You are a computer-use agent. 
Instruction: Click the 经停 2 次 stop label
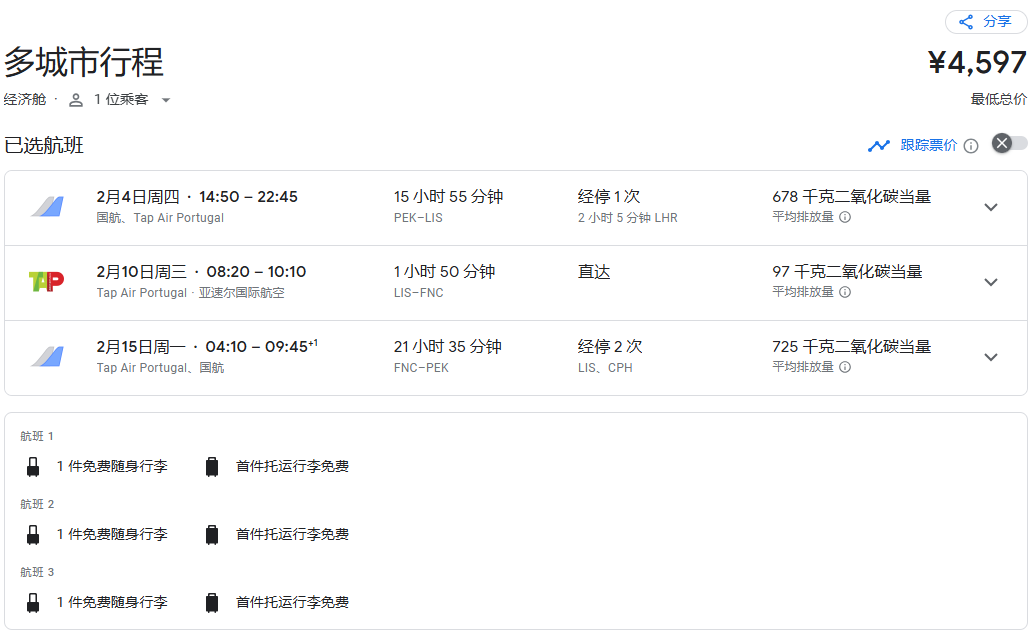[610, 347]
